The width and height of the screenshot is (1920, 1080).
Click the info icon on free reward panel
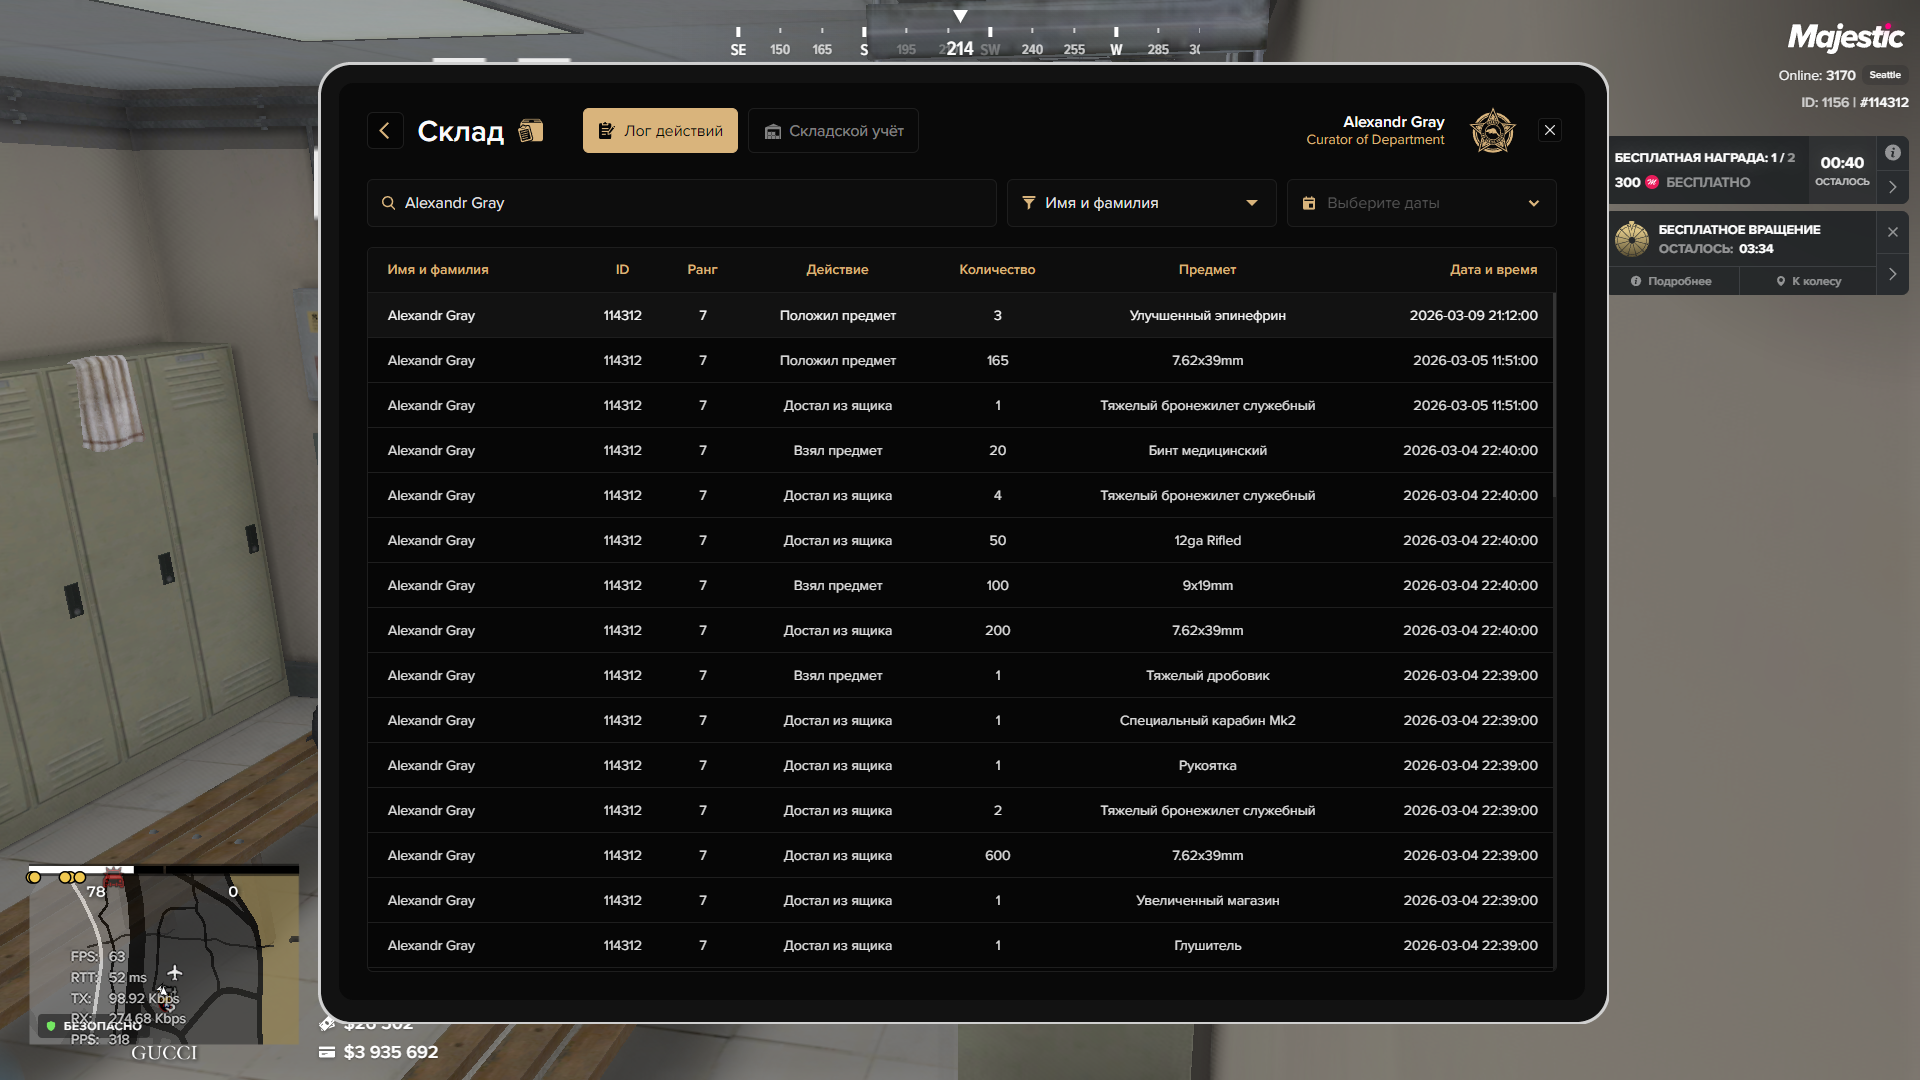(1892, 153)
